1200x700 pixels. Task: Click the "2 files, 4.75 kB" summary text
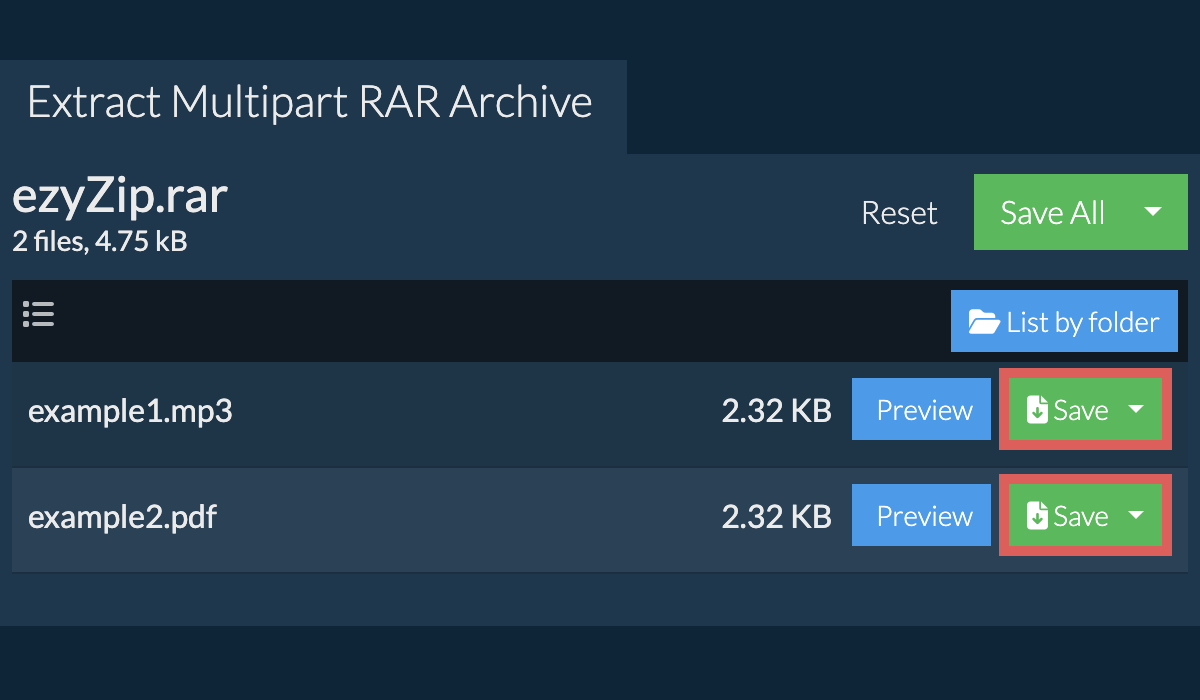pos(99,241)
